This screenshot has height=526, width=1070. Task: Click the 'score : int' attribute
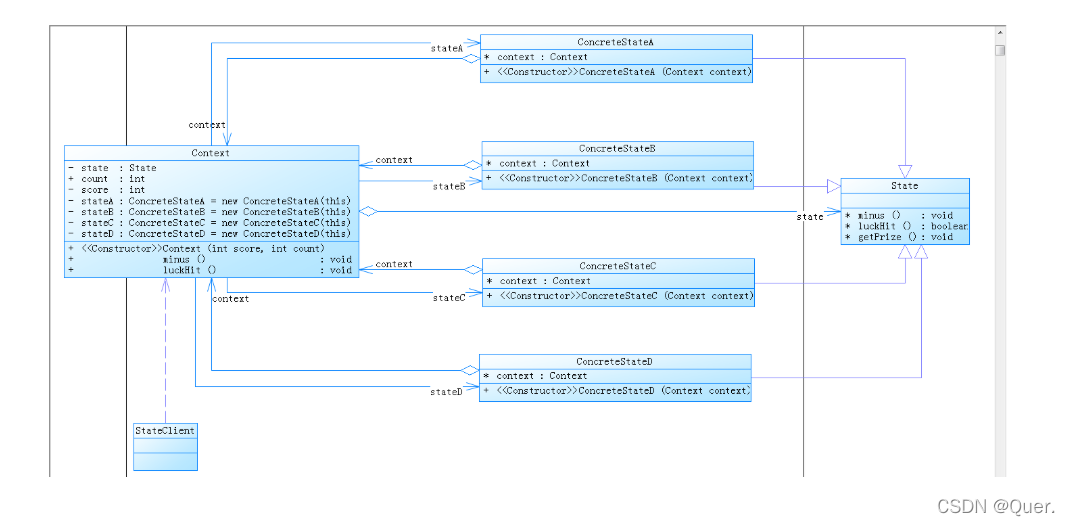[x=107, y=190]
